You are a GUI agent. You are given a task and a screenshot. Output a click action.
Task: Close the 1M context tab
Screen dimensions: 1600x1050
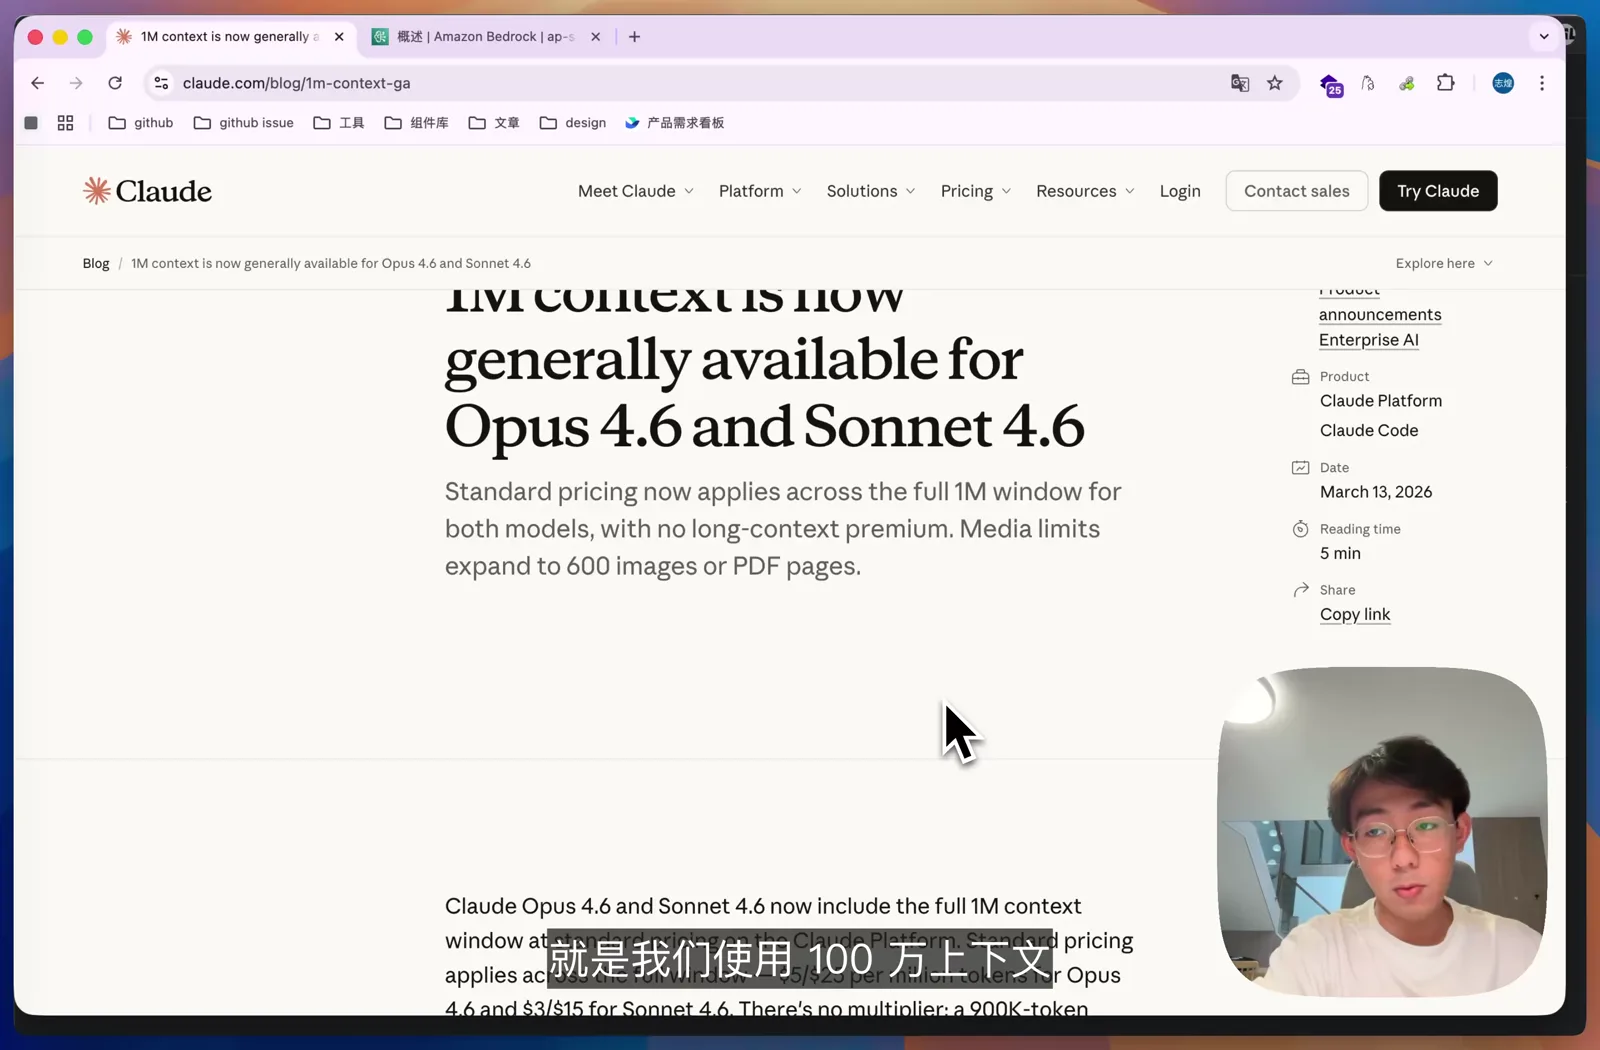(339, 37)
